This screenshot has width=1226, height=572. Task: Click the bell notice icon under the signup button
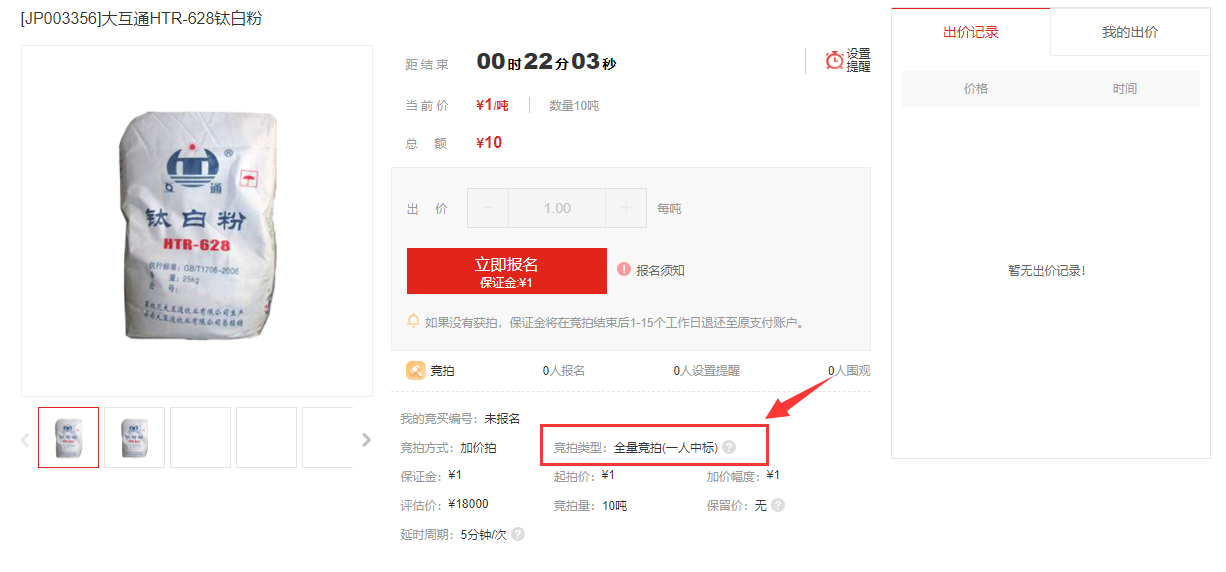pos(413,321)
